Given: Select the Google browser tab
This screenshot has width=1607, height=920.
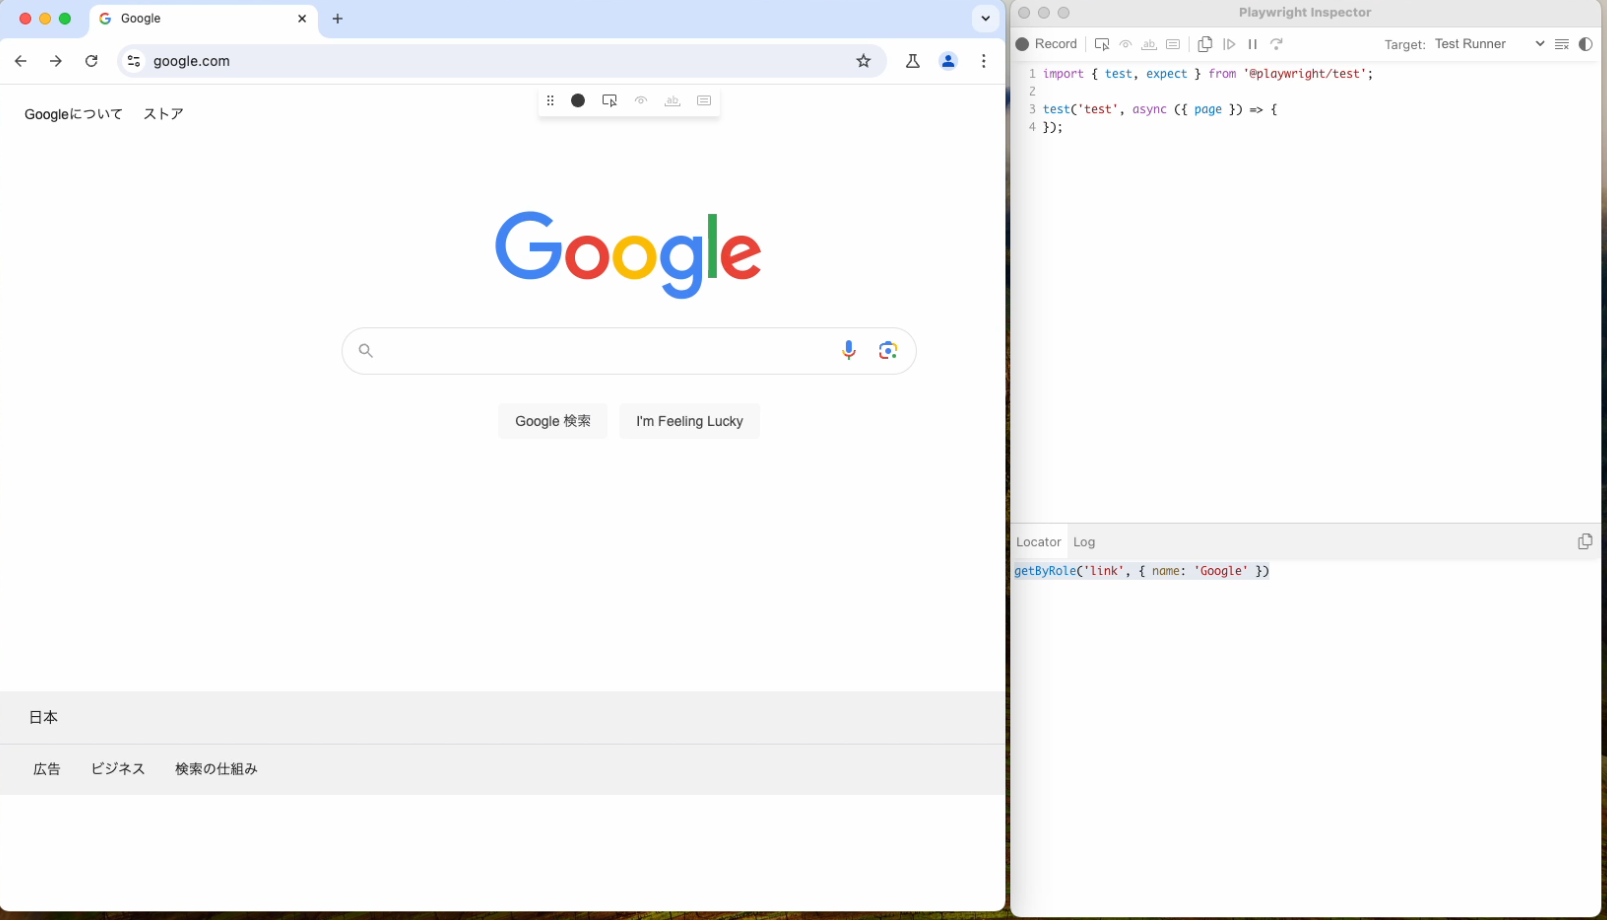Looking at the screenshot, I should click(x=204, y=19).
